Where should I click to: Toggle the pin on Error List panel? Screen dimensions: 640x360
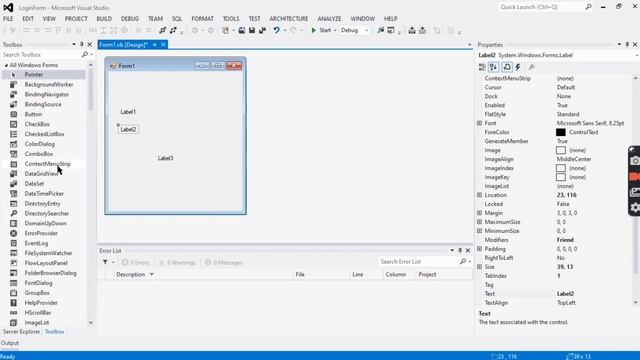[x=460, y=250]
